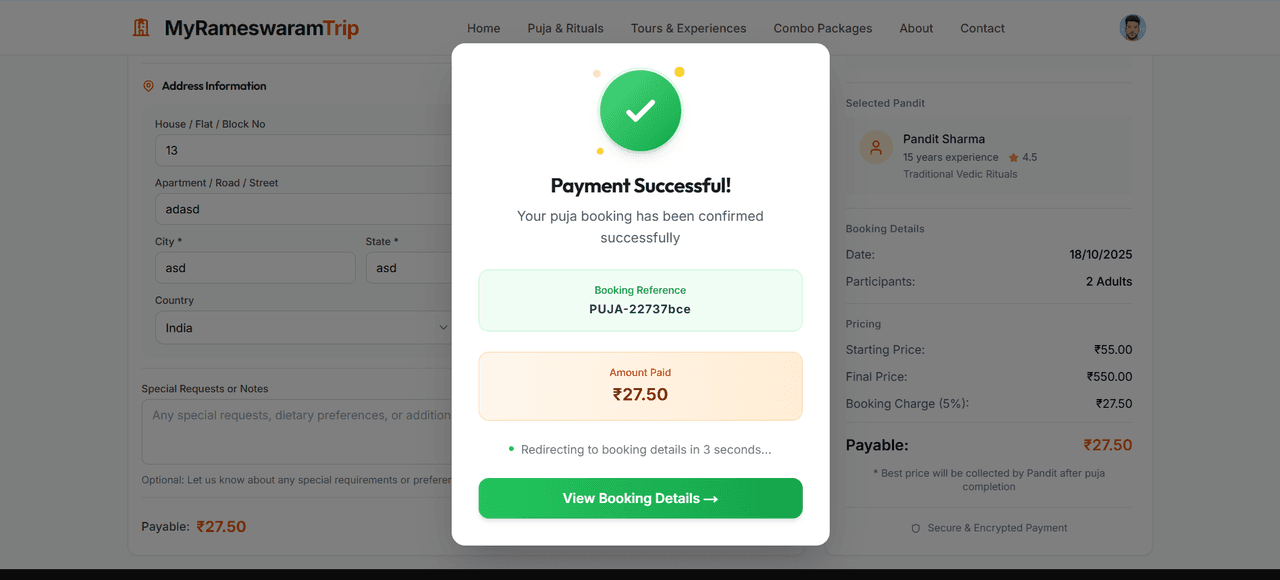This screenshot has height=580, width=1280.
Task: Click the City input field
Action: 255,268
